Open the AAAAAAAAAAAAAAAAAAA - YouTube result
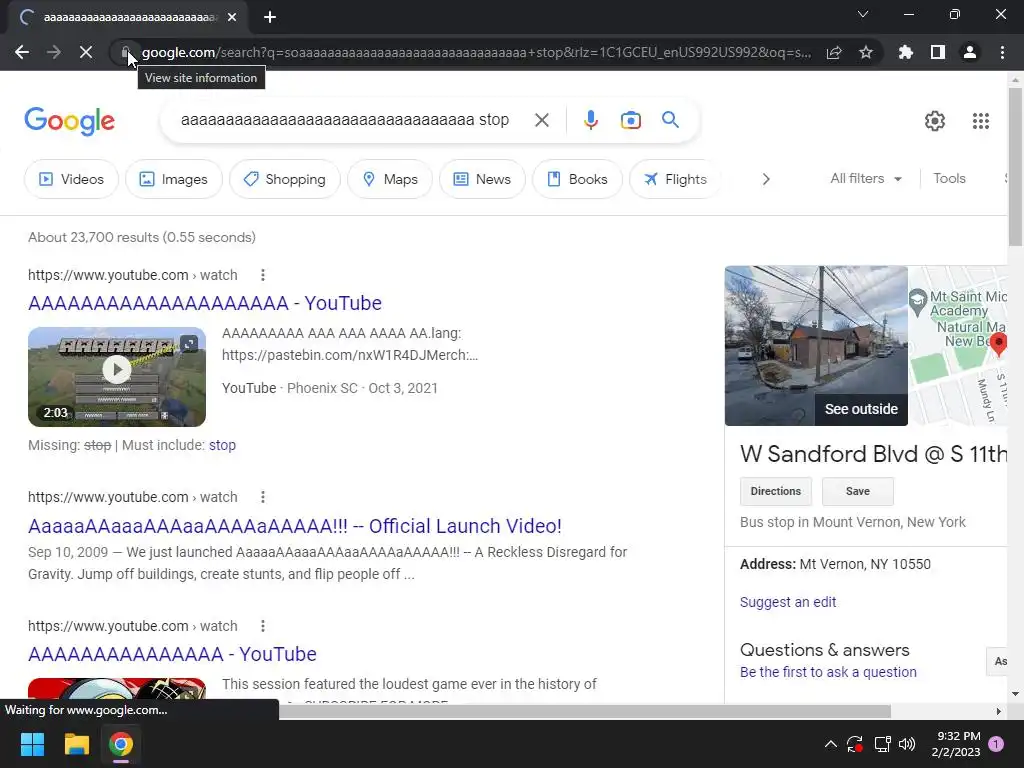1024x768 pixels. pyautogui.click(x=204, y=303)
